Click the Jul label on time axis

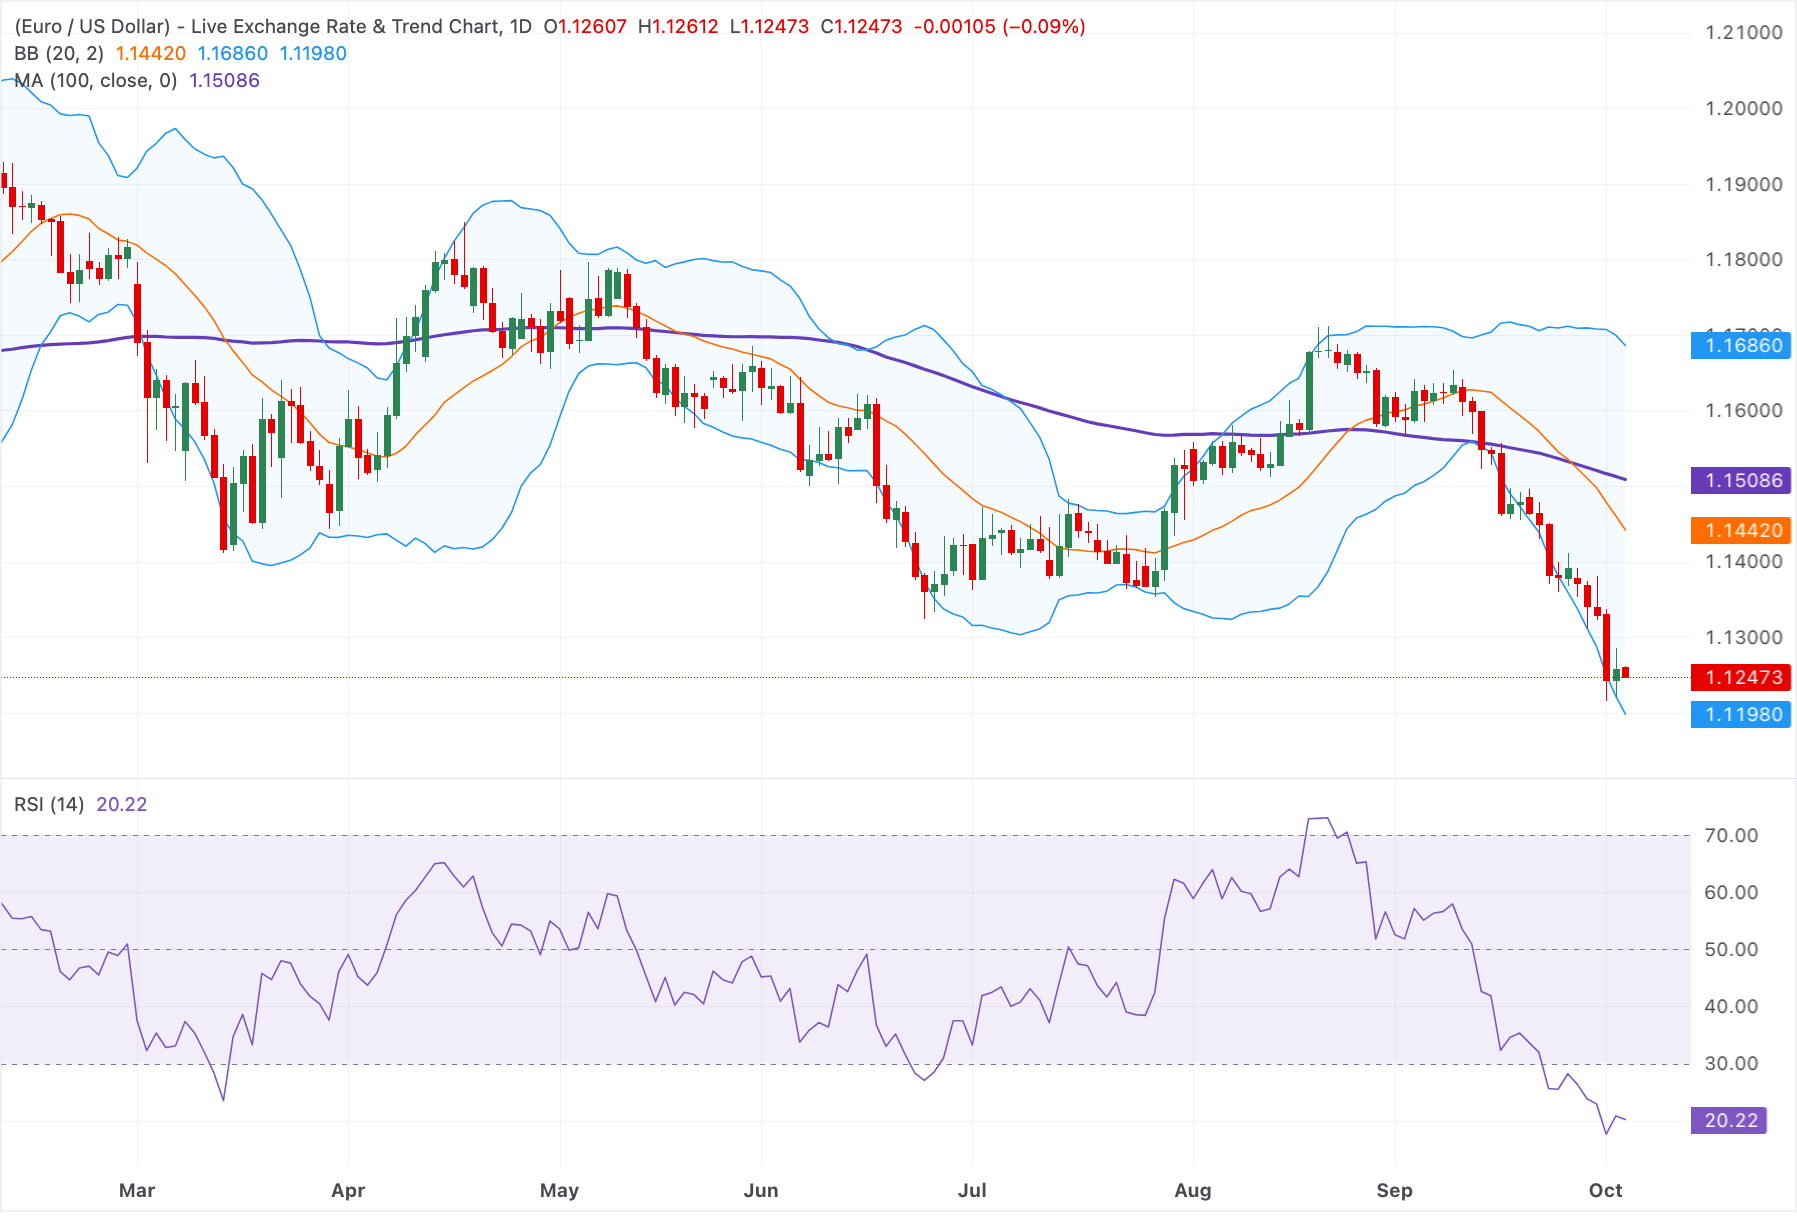[x=972, y=1191]
